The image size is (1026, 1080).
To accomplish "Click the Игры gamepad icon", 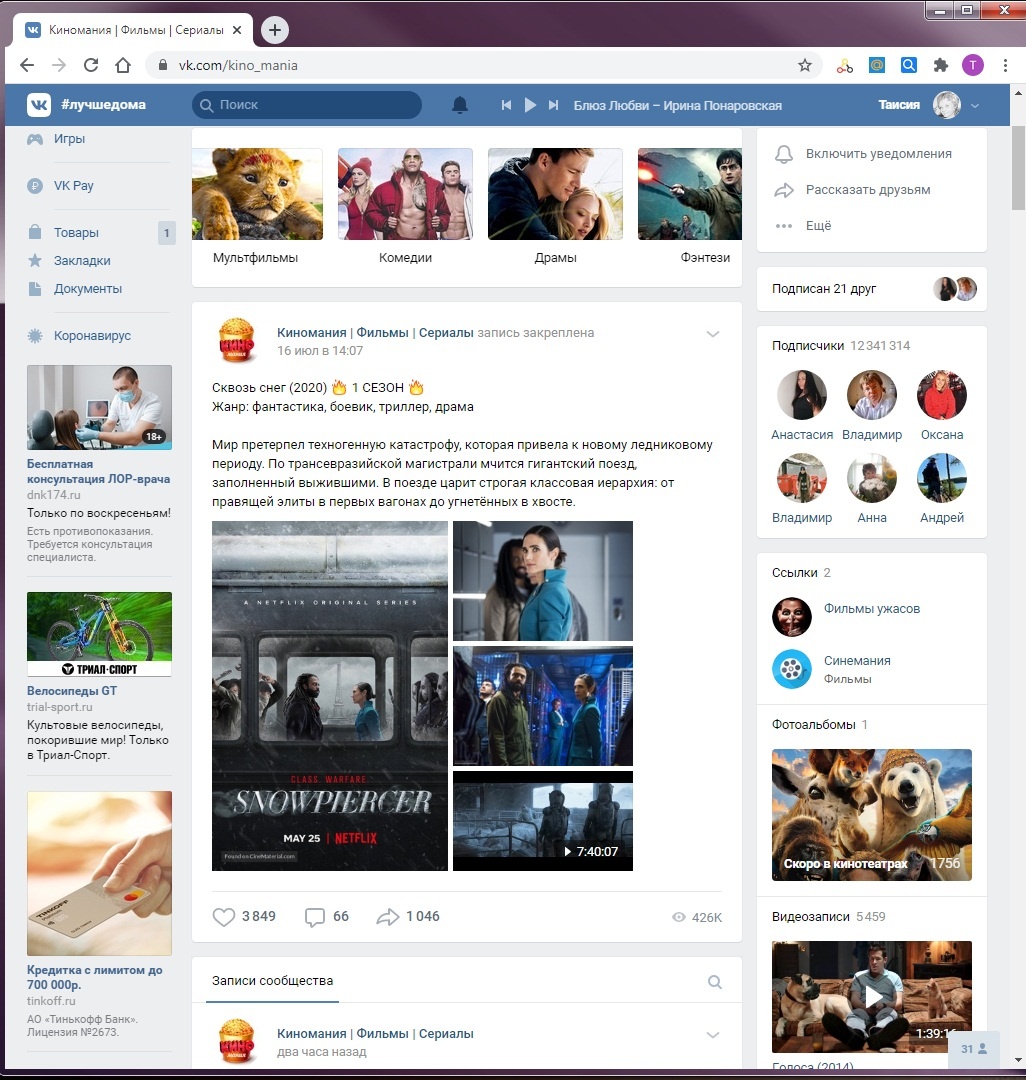I will click(x=35, y=138).
